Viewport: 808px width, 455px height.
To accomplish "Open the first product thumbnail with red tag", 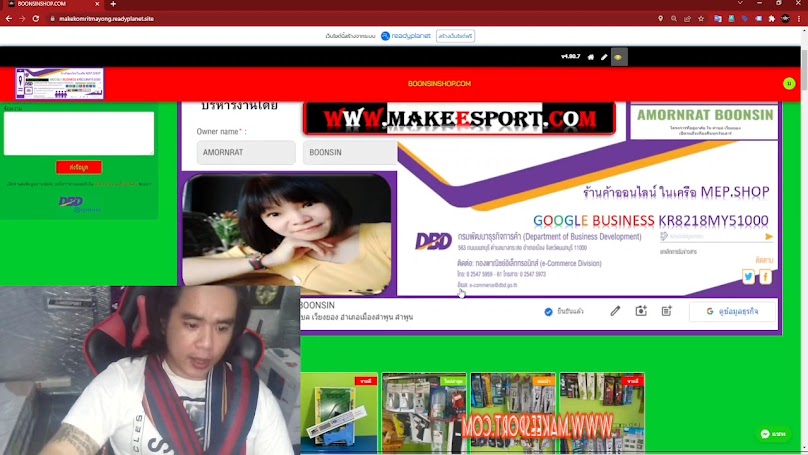I will coord(339,412).
